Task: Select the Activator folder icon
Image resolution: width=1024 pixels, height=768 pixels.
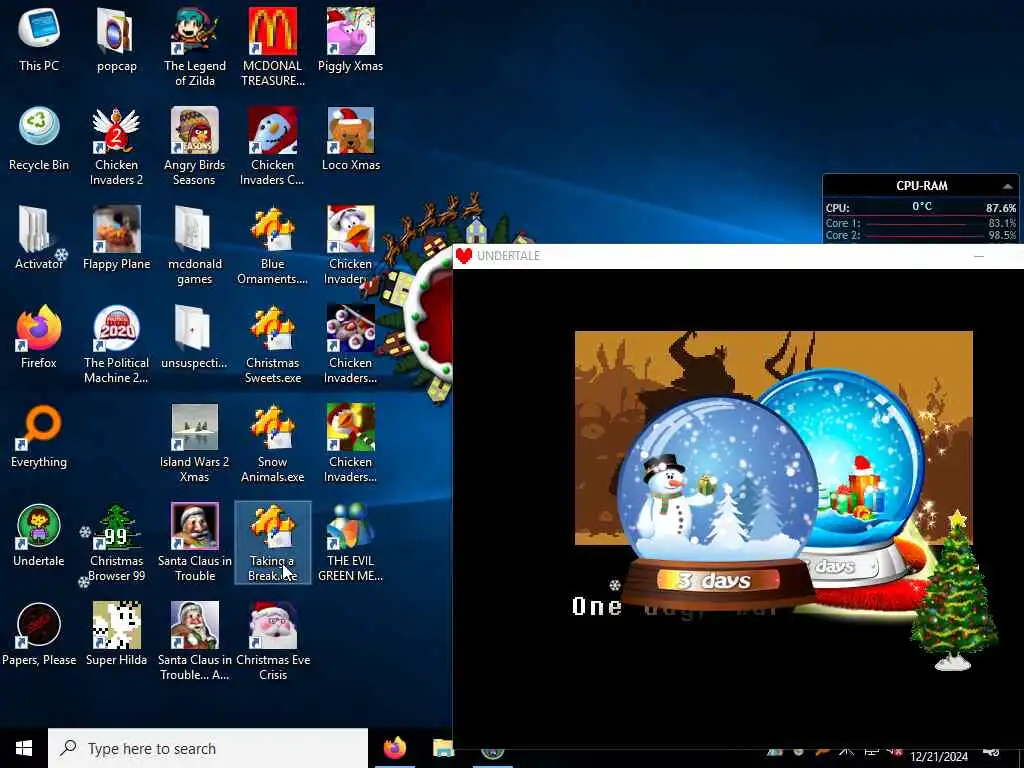Action: point(39,238)
